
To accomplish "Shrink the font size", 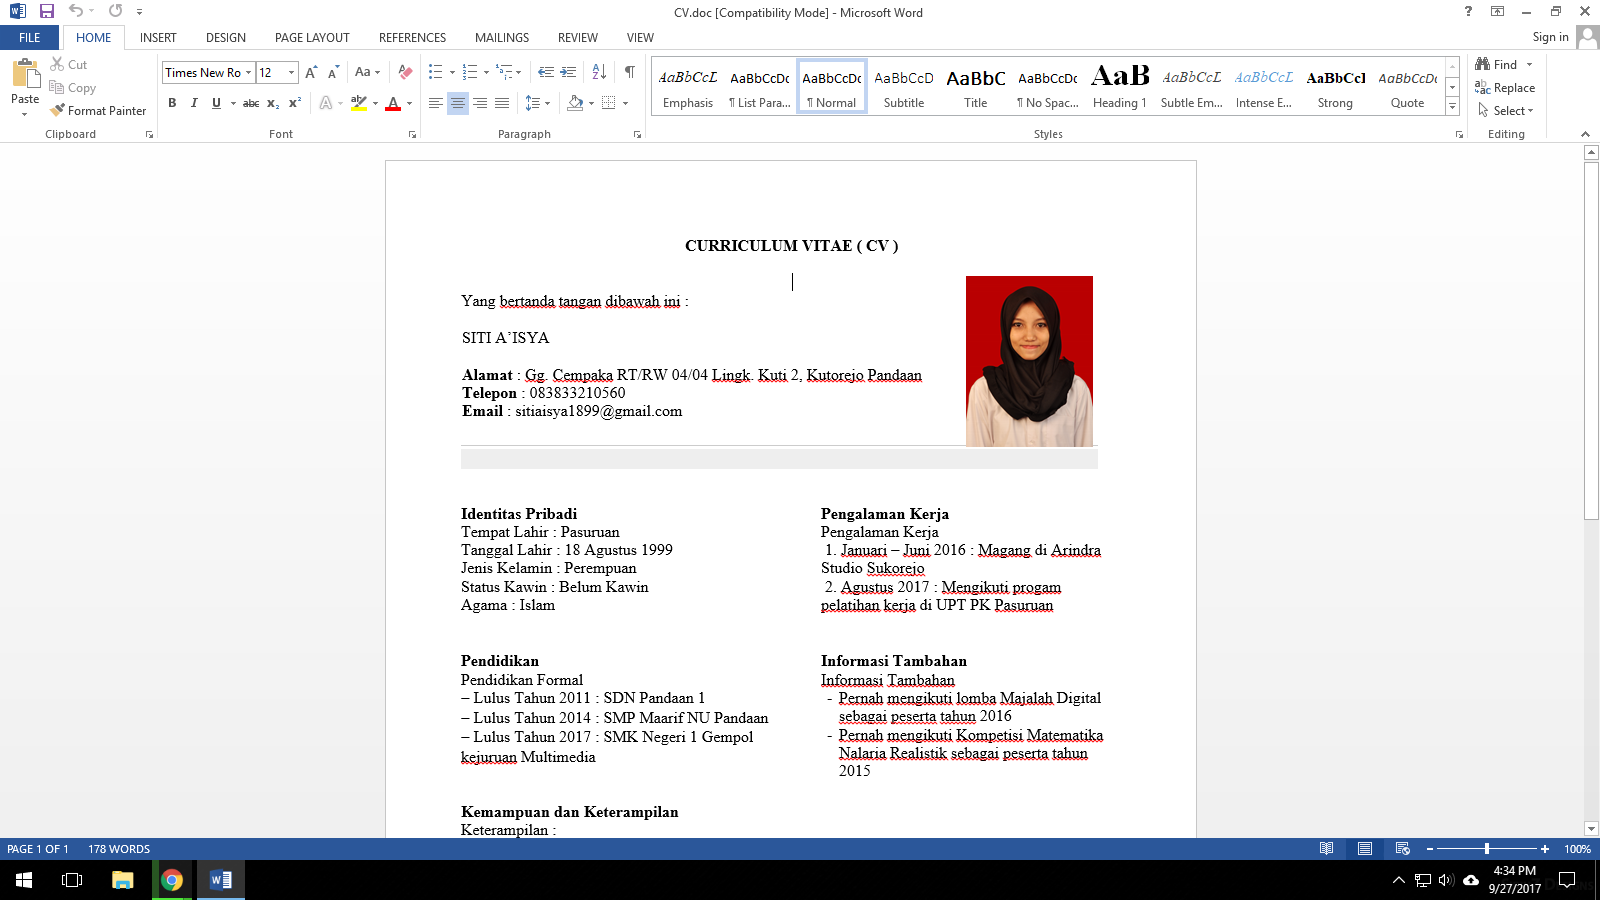I will pos(333,72).
